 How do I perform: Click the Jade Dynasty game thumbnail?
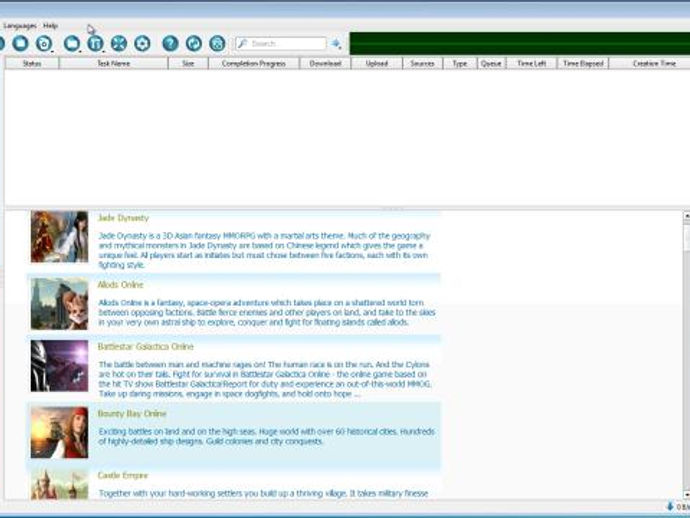click(x=59, y=237)
